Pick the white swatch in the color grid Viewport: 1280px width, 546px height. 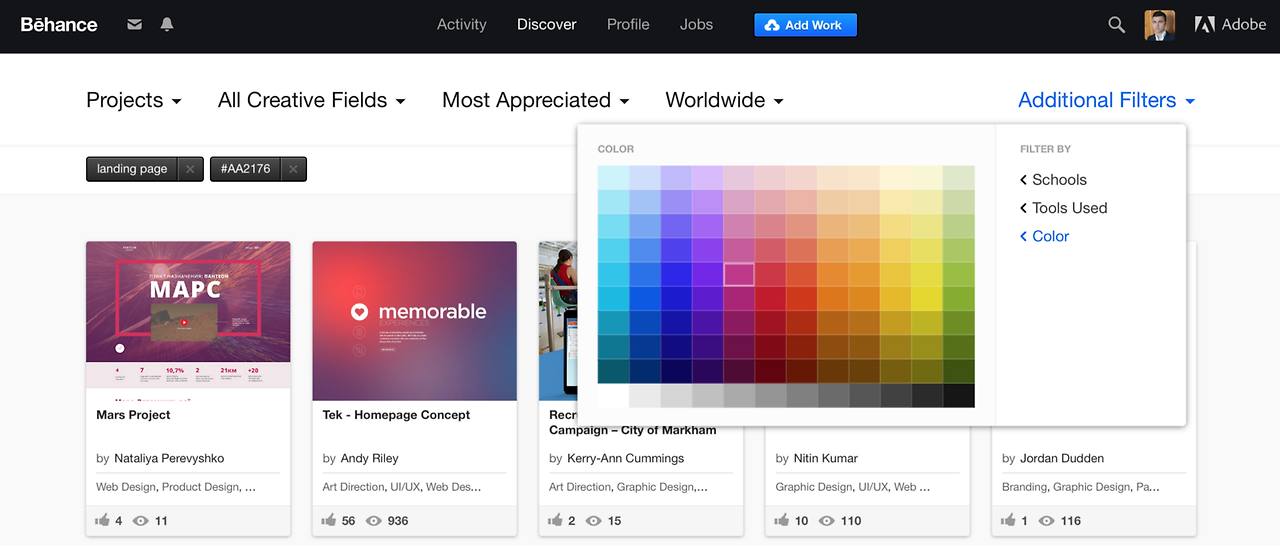click(x=613, y=396)
